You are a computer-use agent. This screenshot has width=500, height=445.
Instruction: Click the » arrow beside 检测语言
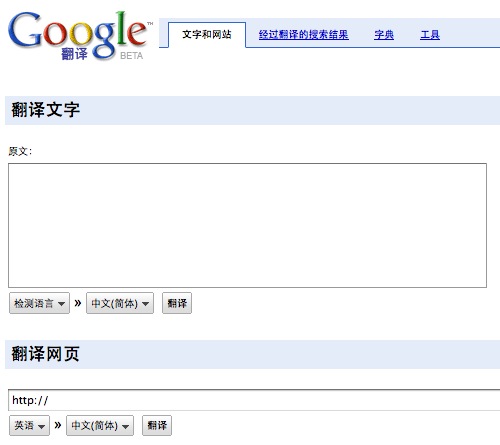coord(78,303)
